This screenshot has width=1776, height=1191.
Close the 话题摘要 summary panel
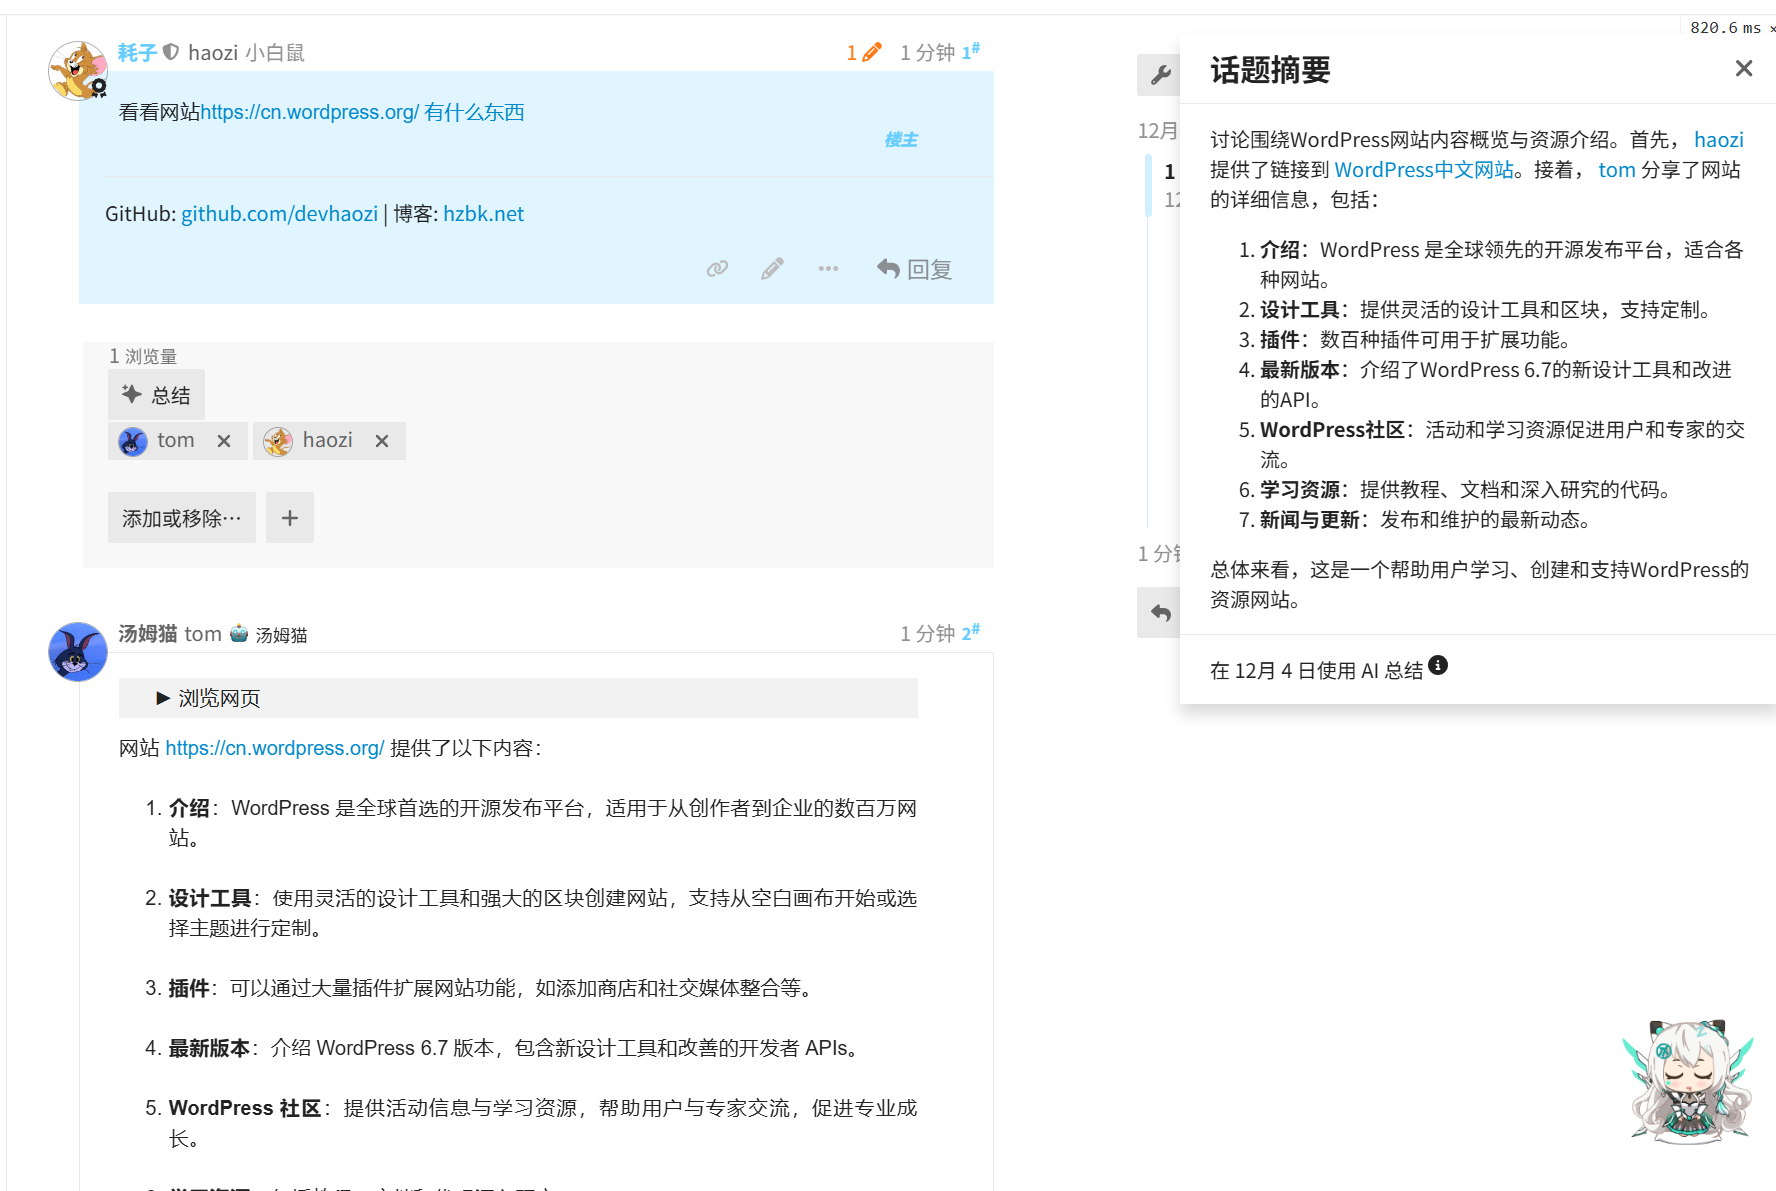1744,68
